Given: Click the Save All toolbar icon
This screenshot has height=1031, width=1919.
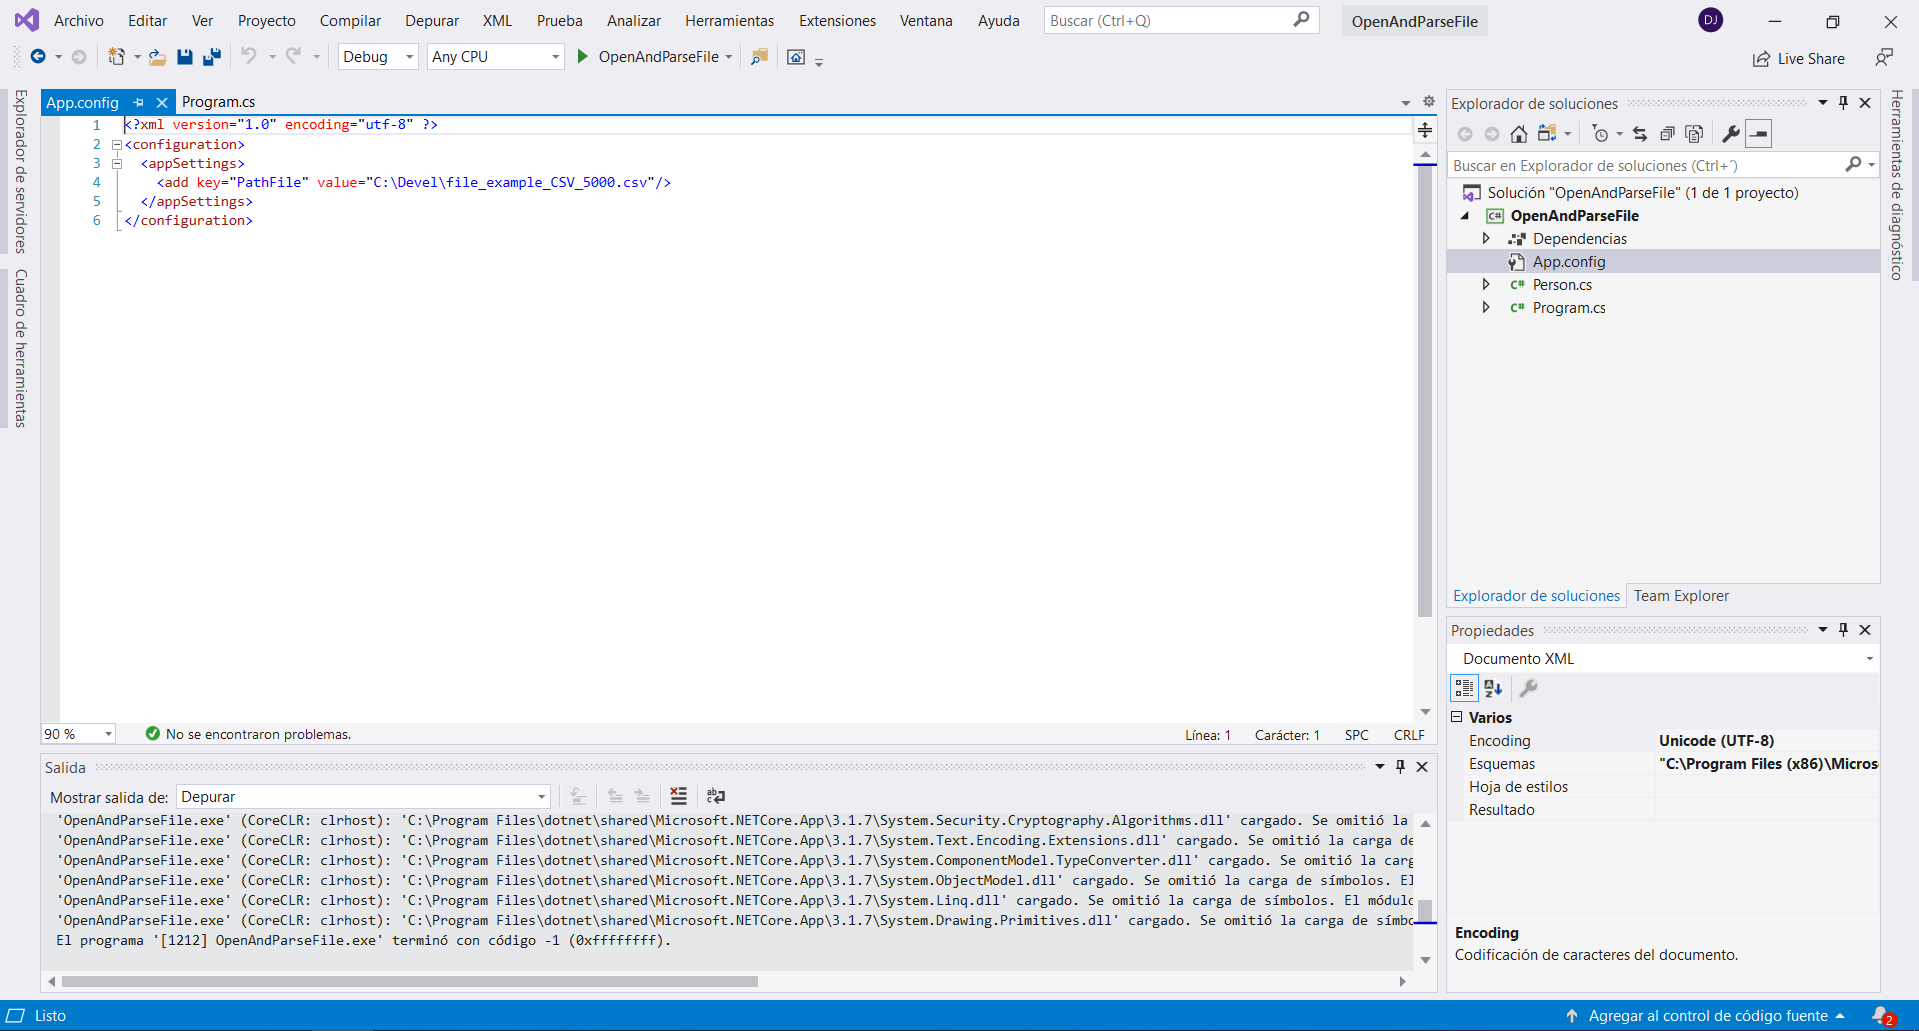Looking at the screenshot, I should [x=211, y=57].
